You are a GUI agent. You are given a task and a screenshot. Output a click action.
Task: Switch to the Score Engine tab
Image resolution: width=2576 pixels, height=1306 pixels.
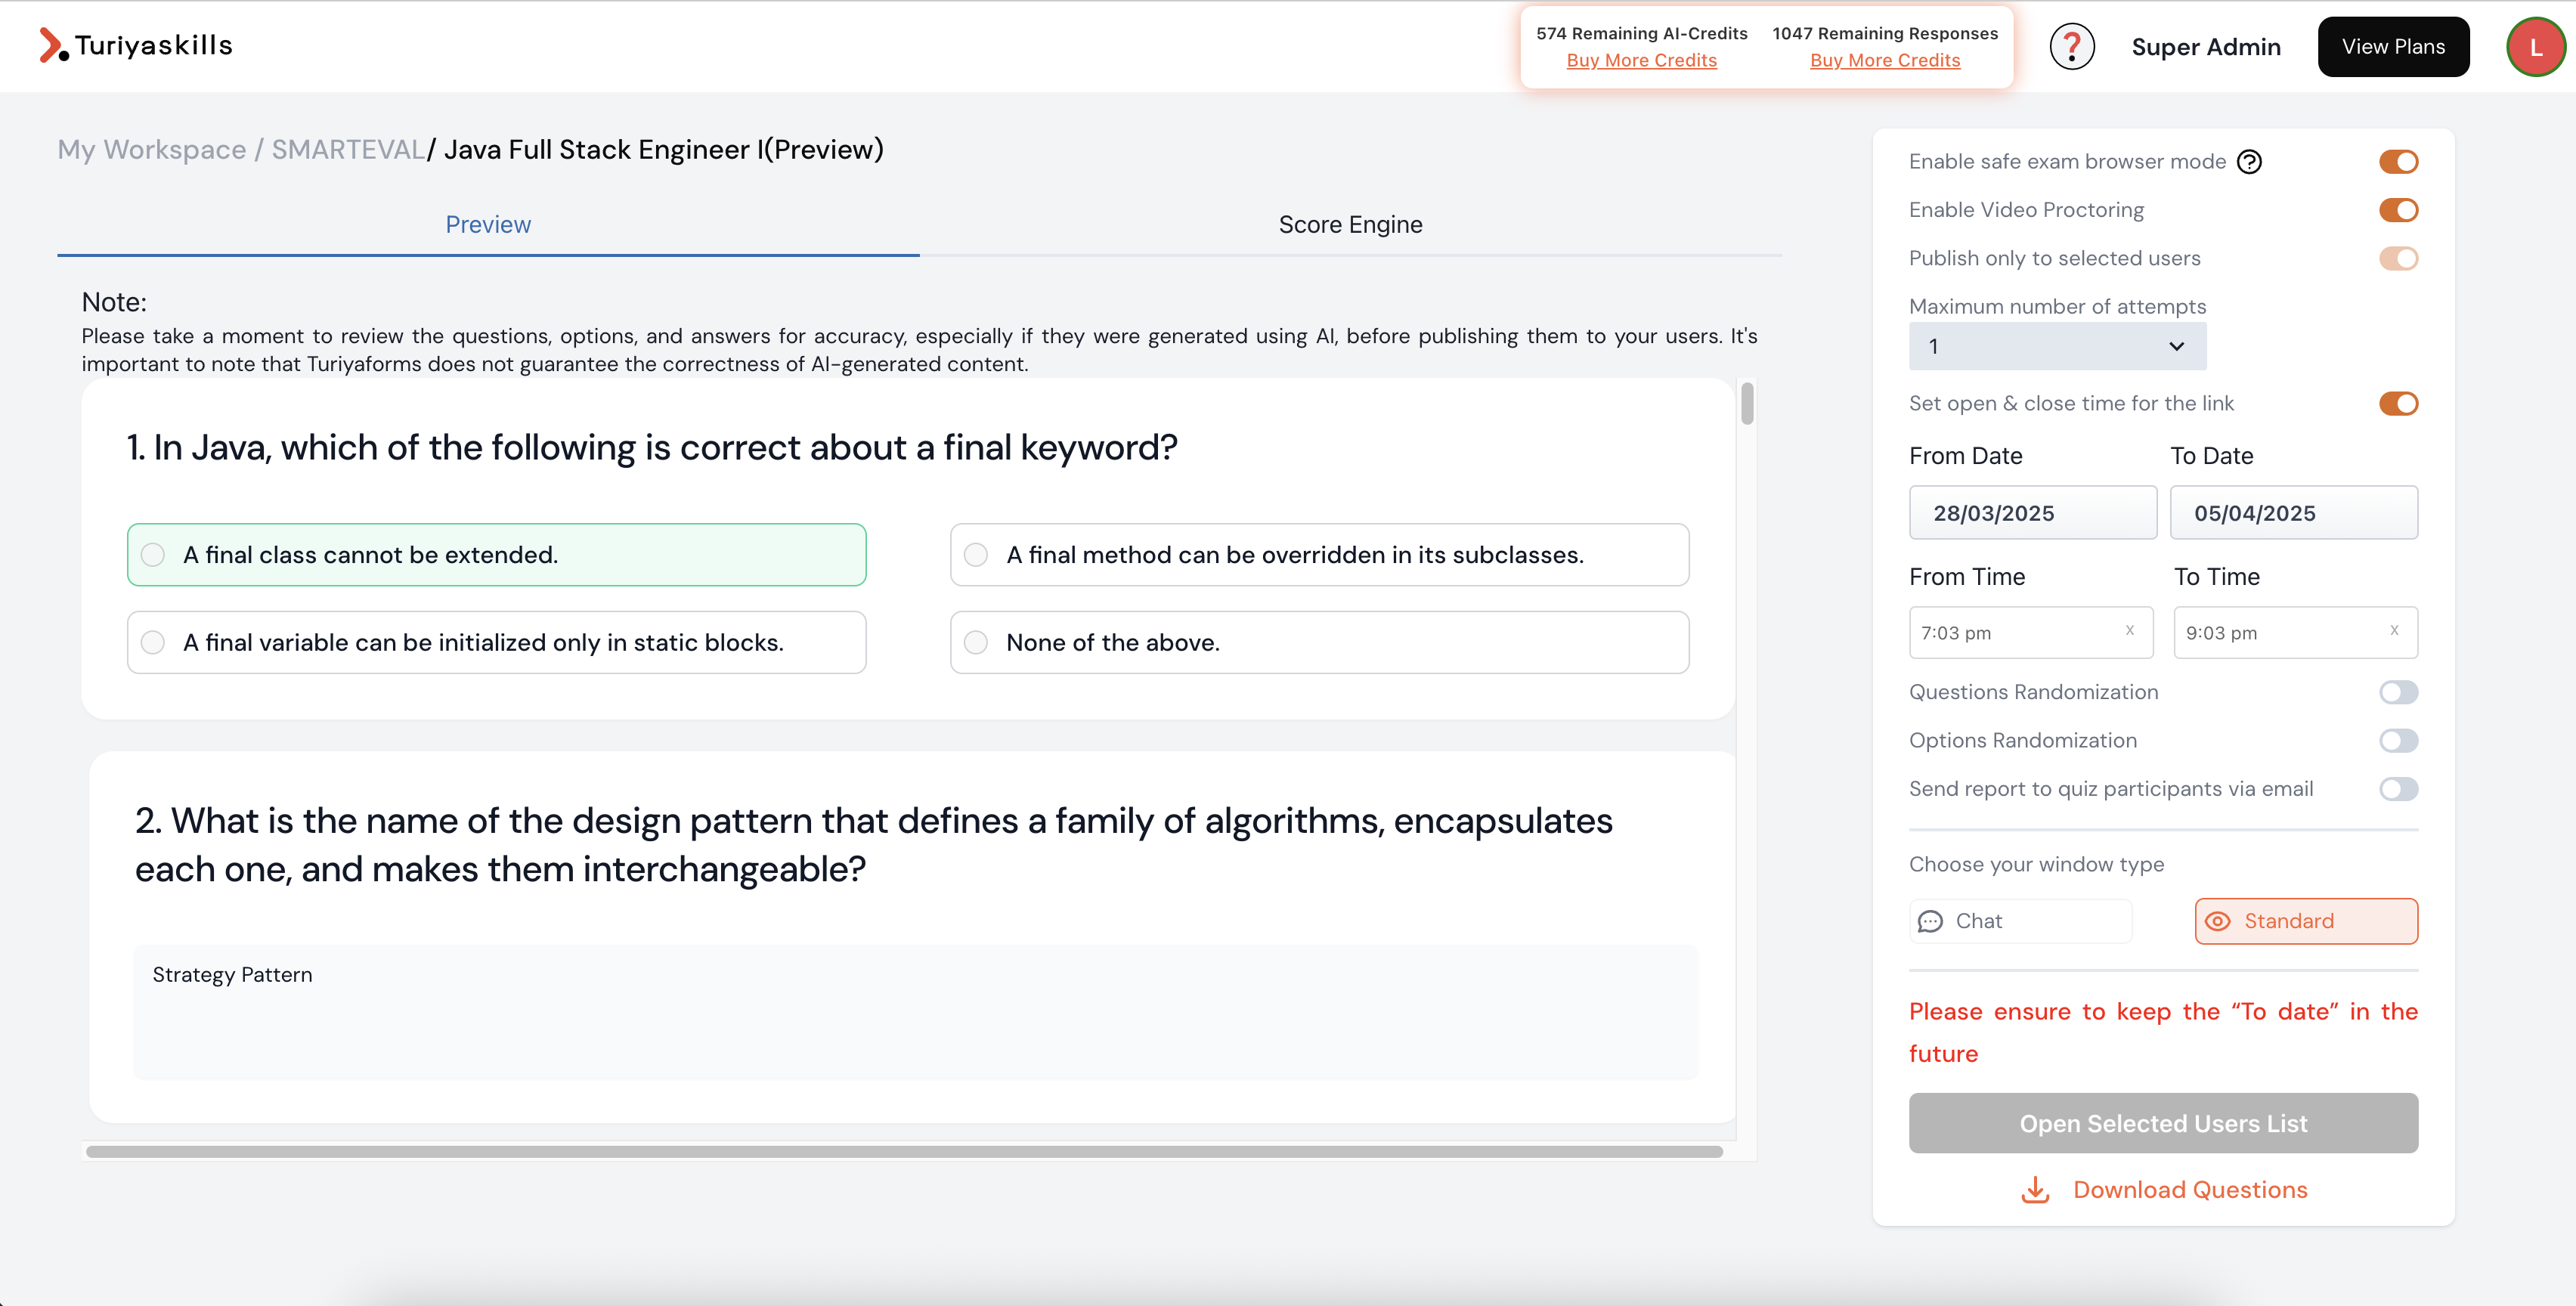[1350, 224]
